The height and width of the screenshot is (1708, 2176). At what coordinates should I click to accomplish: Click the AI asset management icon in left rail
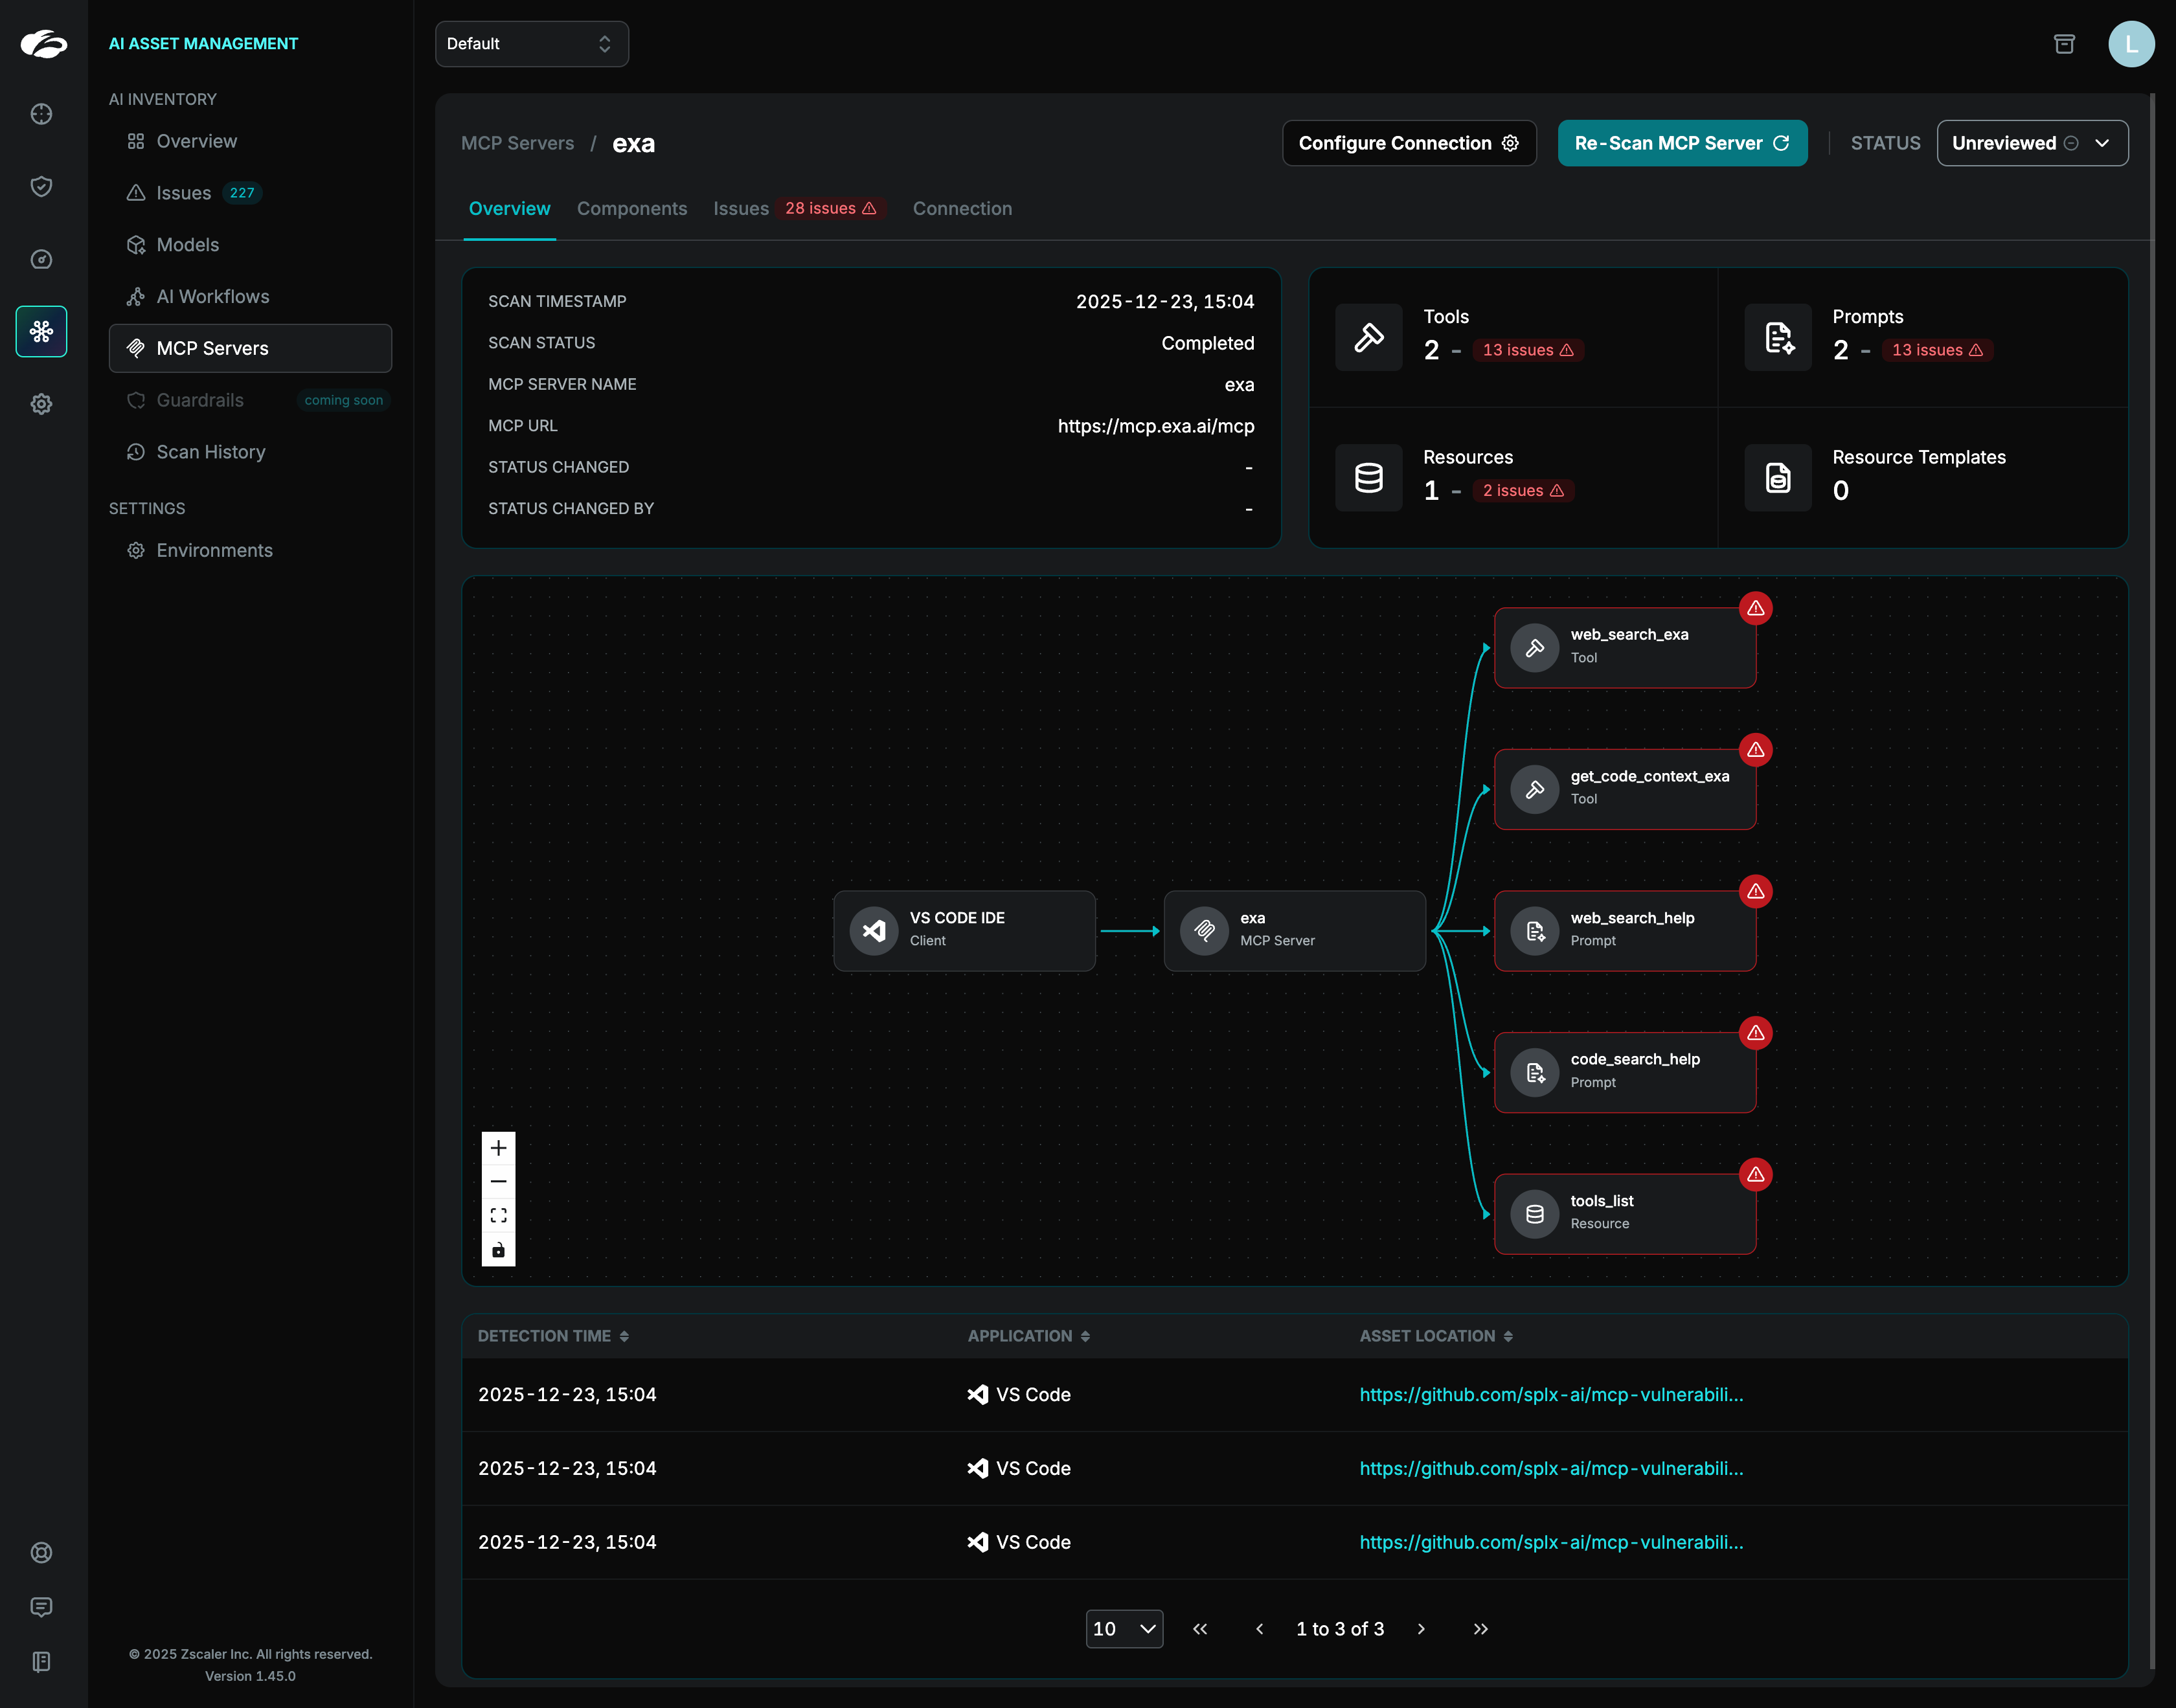41,332
